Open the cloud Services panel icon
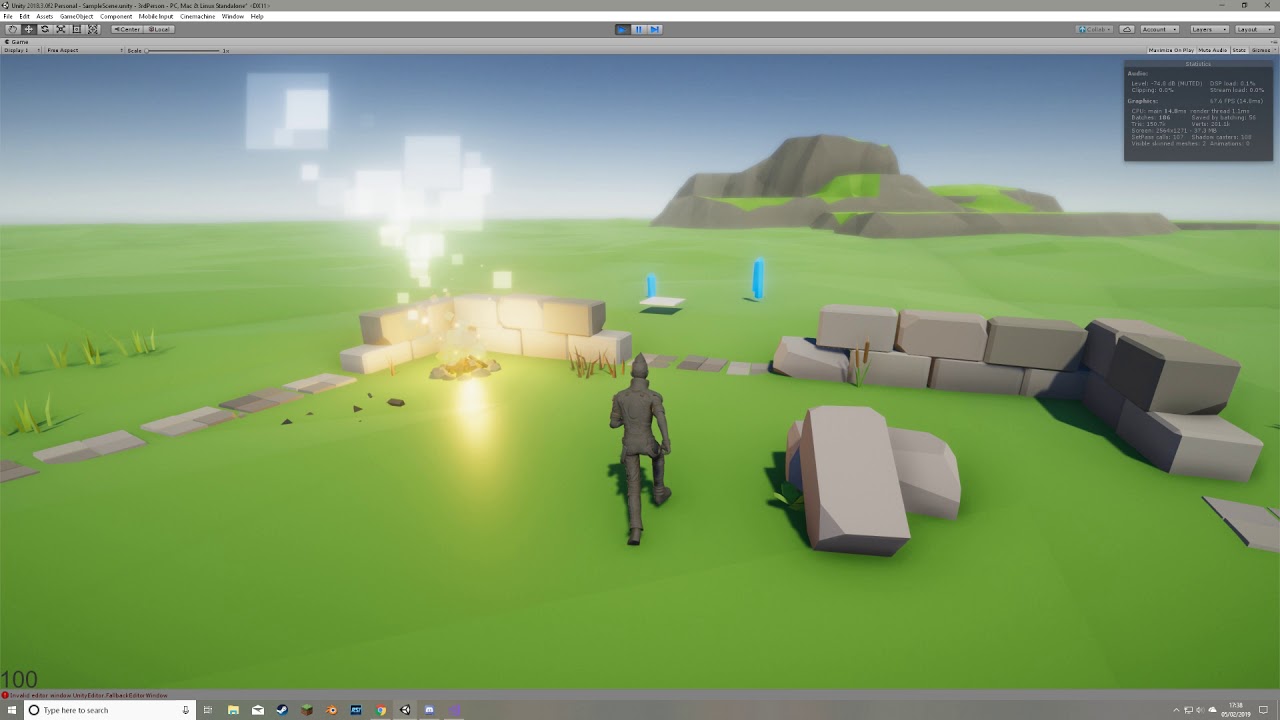The width and height of the screenshot is (1280, 720). (1127, 29)
